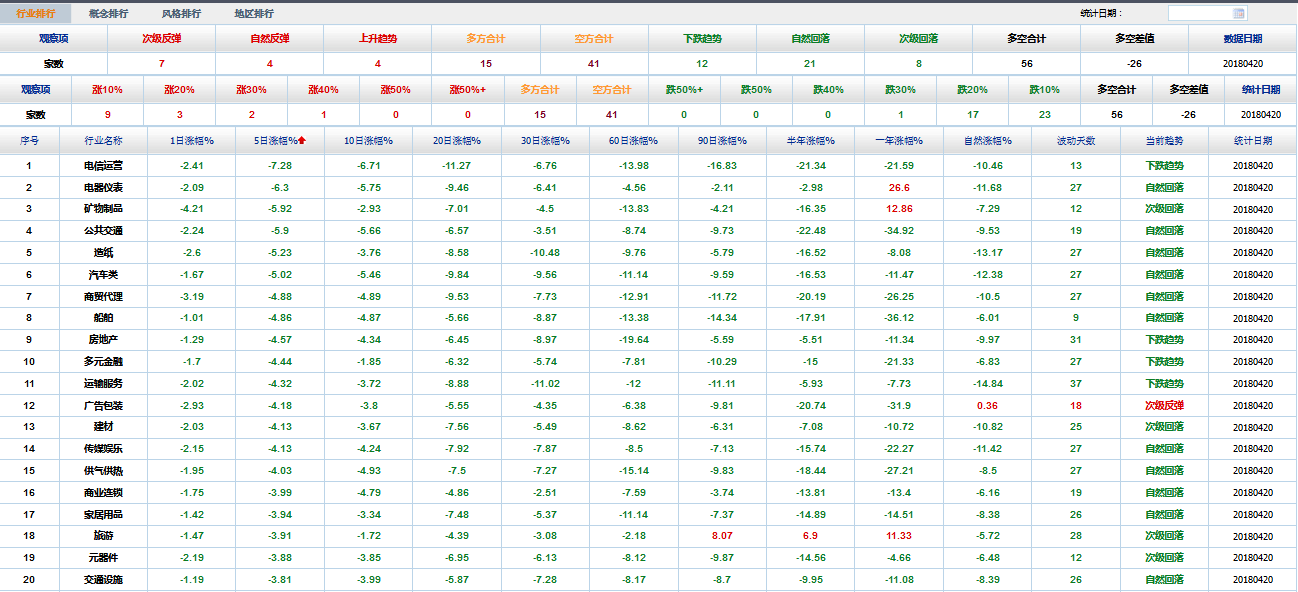This screenshot has height=592, width=1298.
Task: Click the 跌50%+ header cell
Action: coord(684,90)
